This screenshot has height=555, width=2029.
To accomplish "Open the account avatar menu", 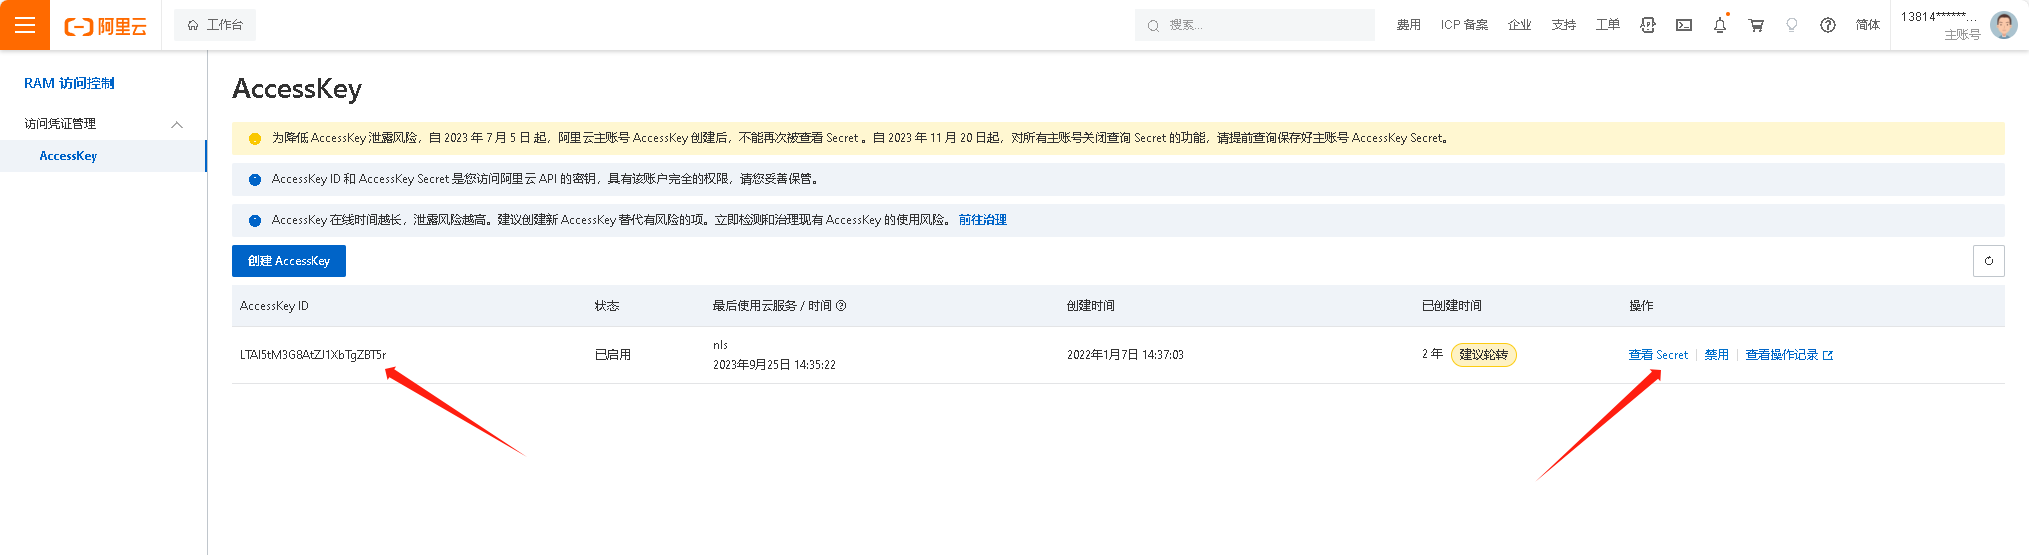I will coord(2003,25).
